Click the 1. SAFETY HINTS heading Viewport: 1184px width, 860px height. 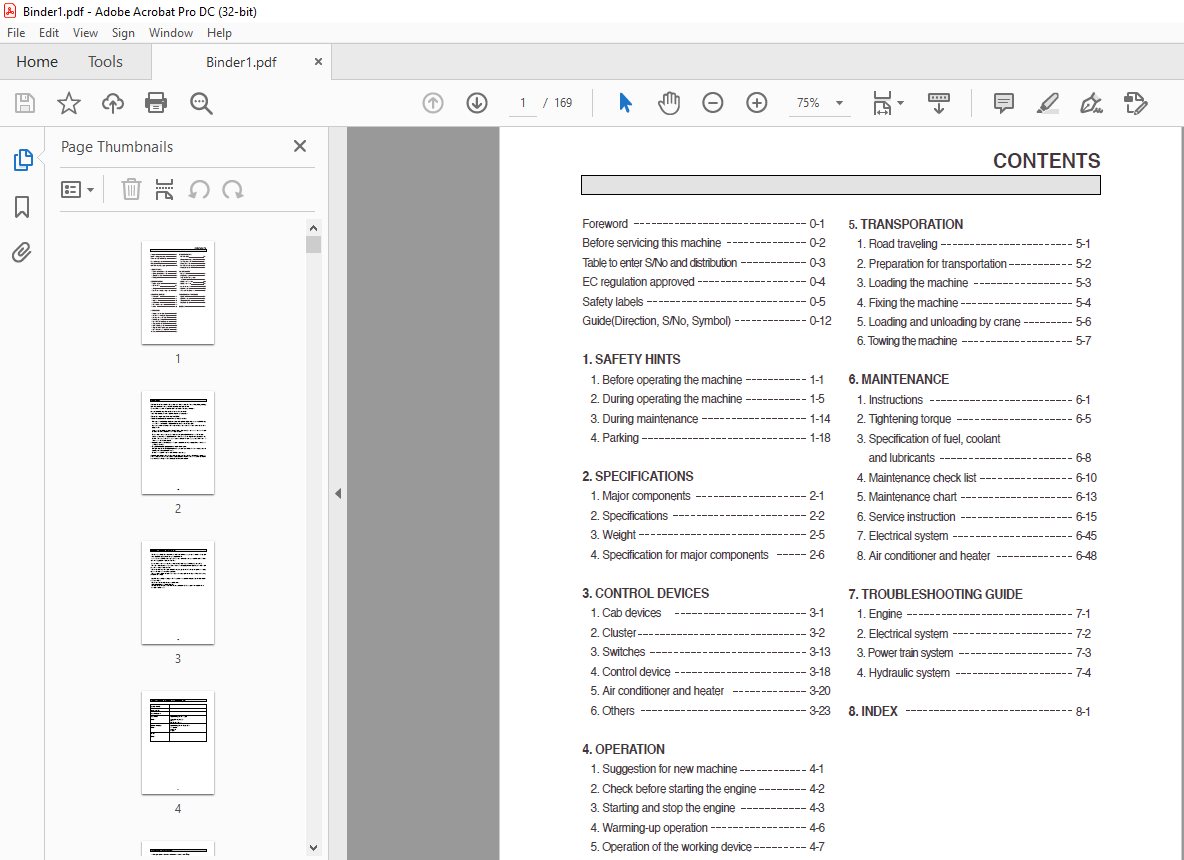(631, 359)
